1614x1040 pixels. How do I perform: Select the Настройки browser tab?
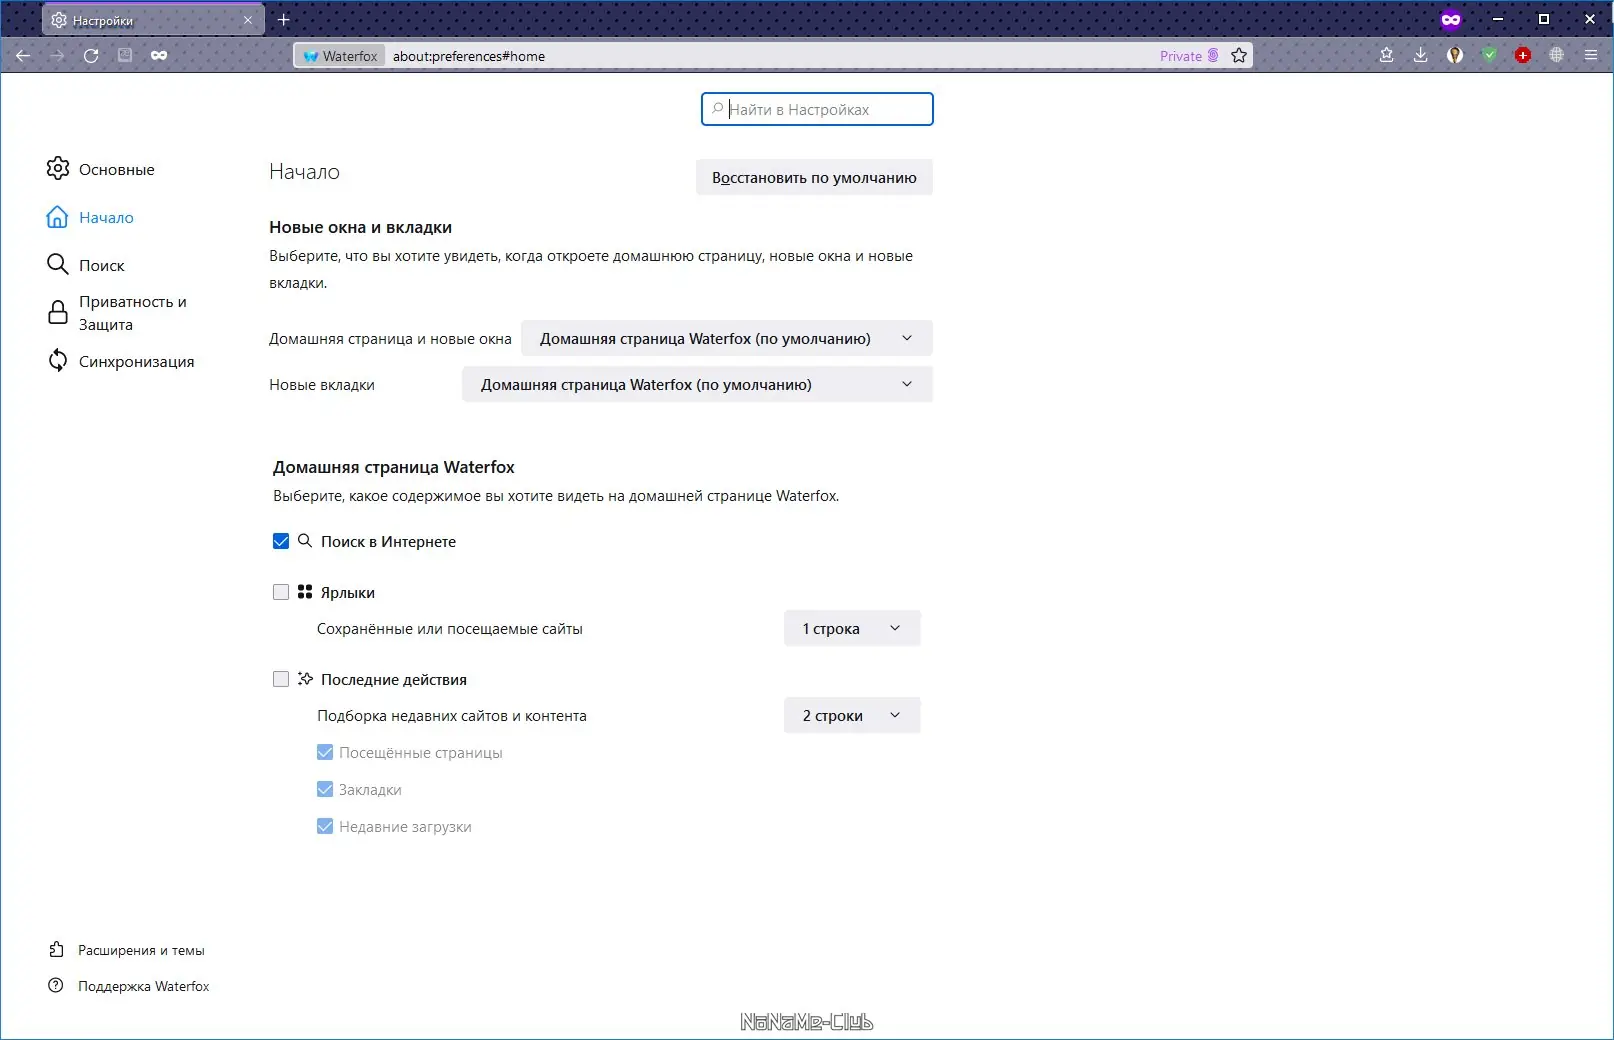(153, 20)
